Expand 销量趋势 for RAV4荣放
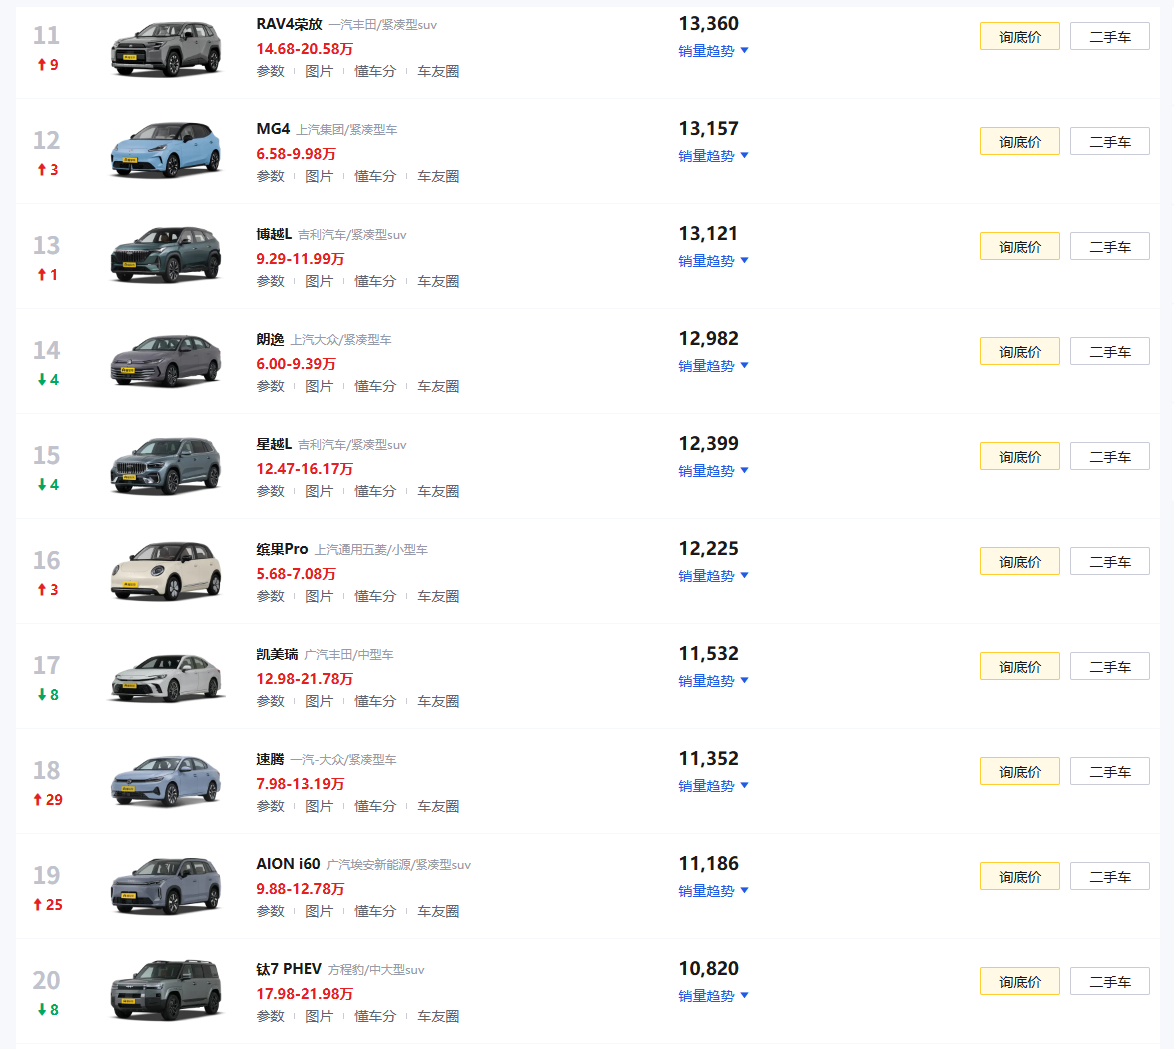 tap(713, 51)
